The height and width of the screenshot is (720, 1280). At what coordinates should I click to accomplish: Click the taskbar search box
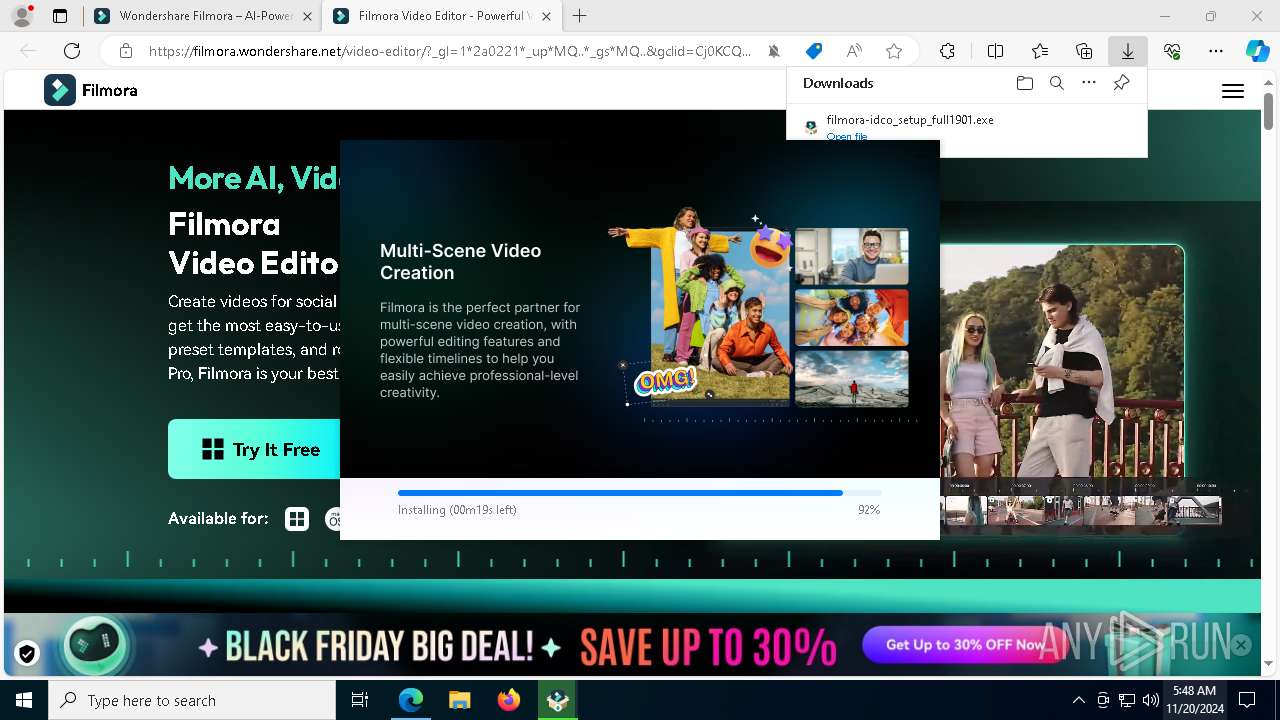[x=192, y=700]
